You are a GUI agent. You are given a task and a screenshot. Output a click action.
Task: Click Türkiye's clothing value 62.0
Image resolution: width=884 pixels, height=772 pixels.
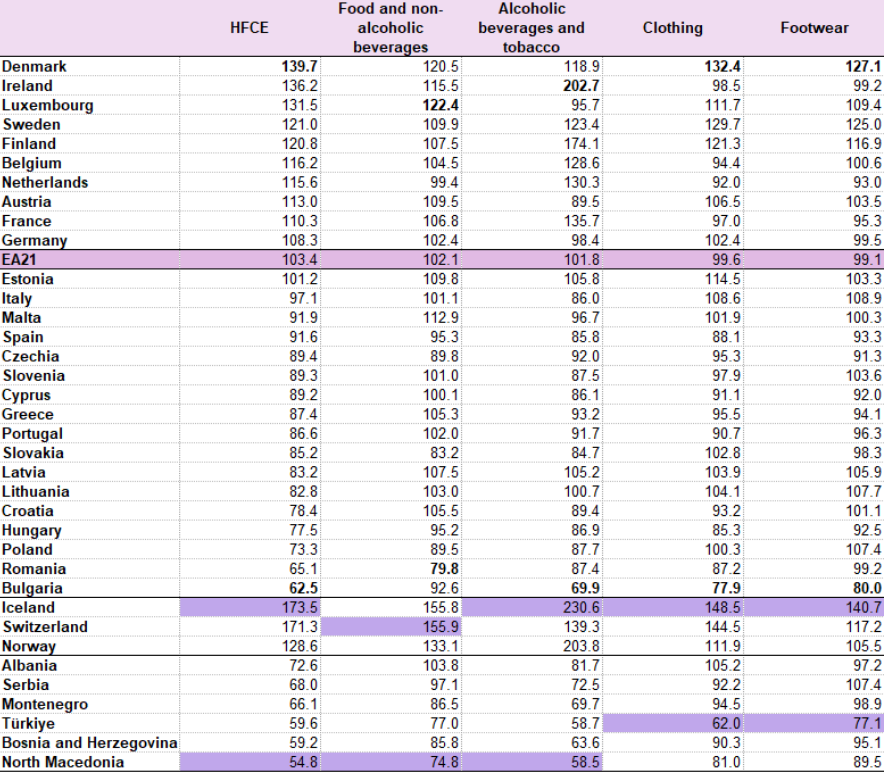tap(726, 724)
